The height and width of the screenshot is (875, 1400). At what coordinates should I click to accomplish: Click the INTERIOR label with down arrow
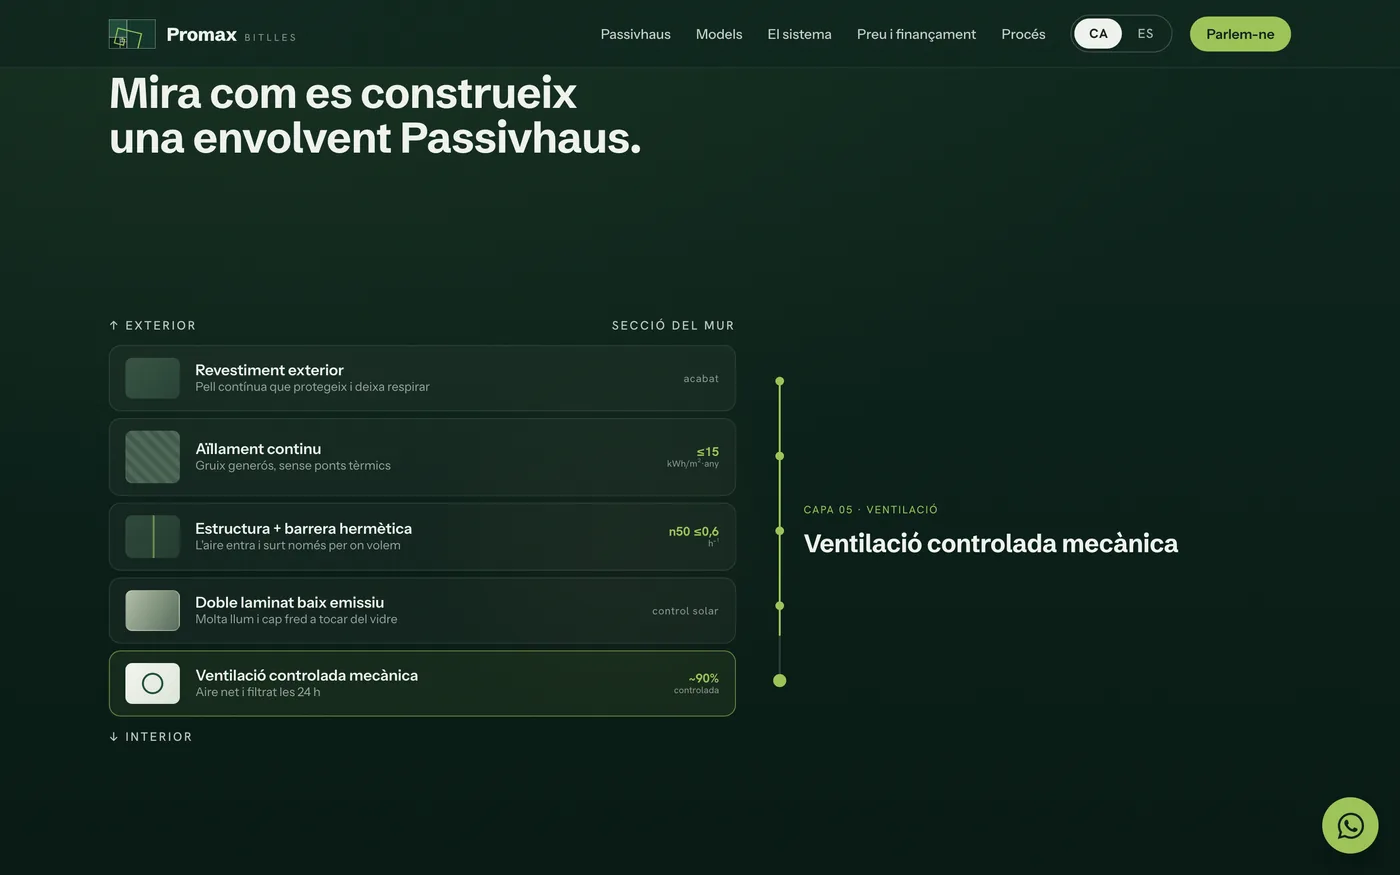point(150,737)
